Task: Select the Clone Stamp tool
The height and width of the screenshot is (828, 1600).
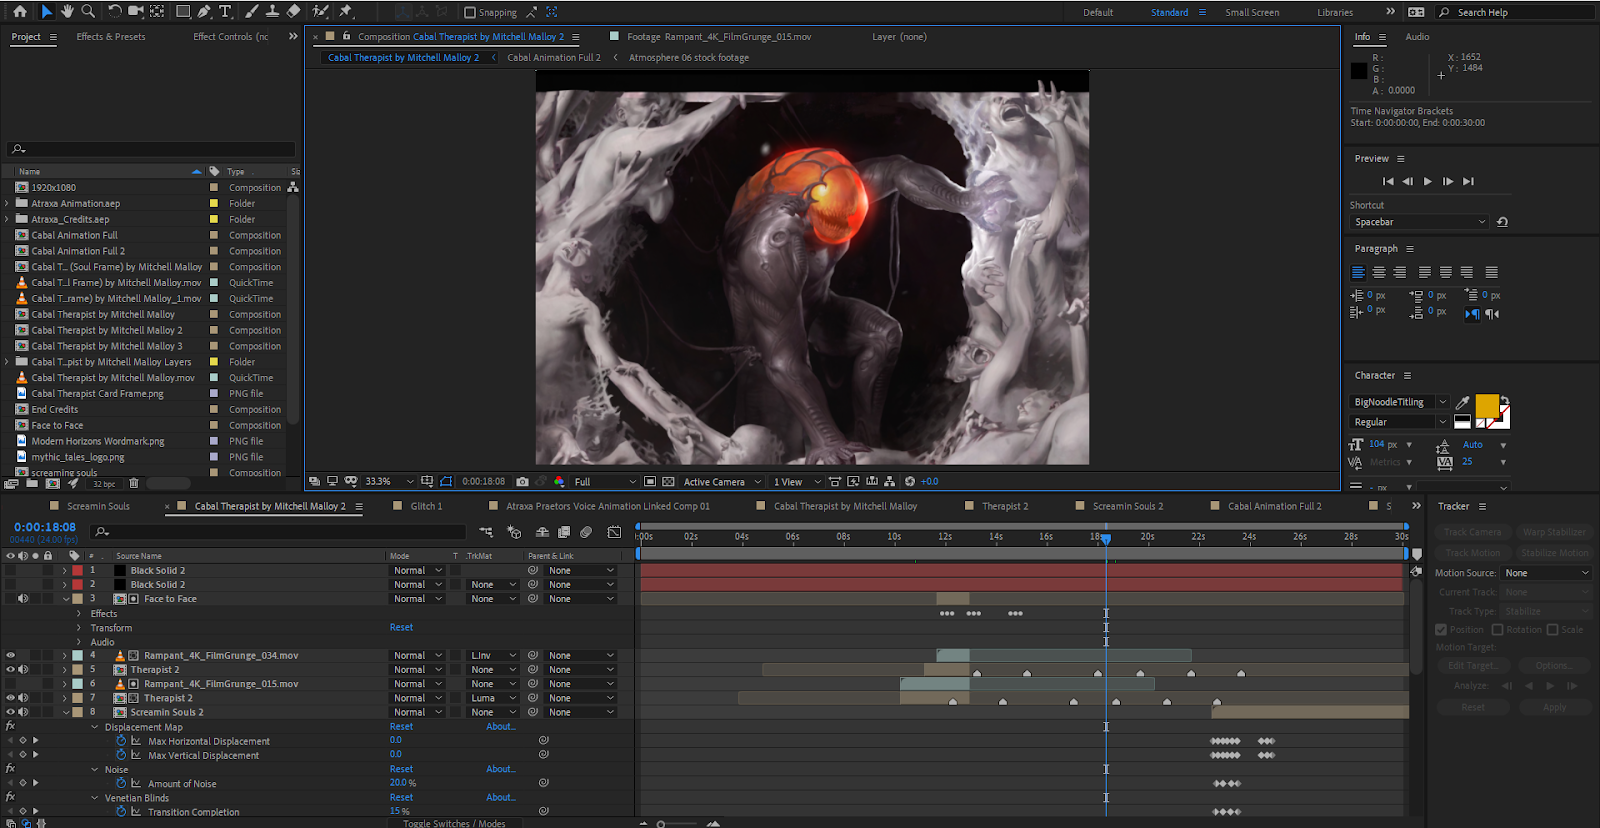Action: pyautogui.click(x=272, y=12)
